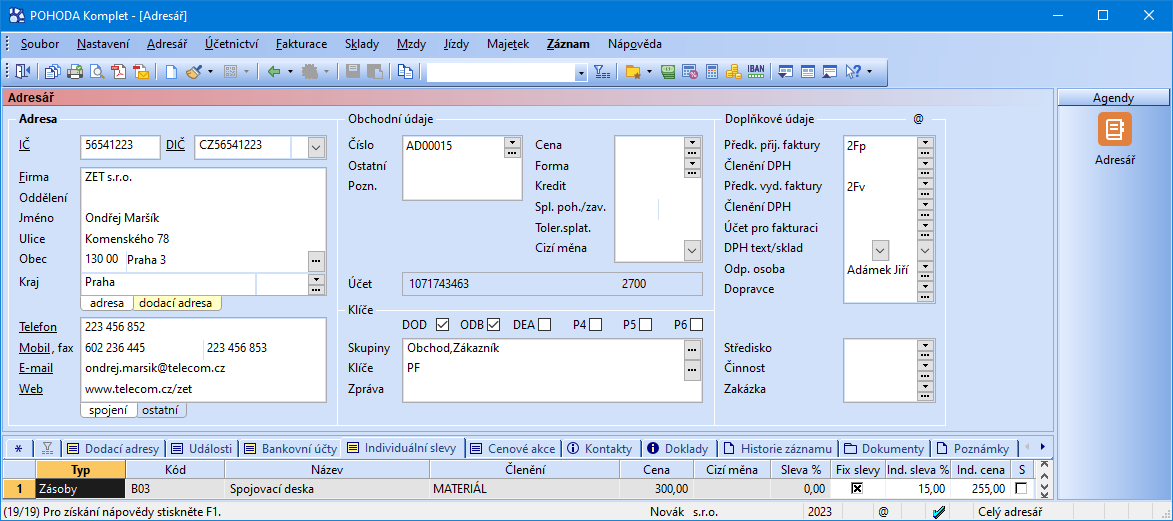This screenshot has width=1173, height=521.
Task: Open Adresář agenda icon in Agendy panel
Action: point(1114,129)
